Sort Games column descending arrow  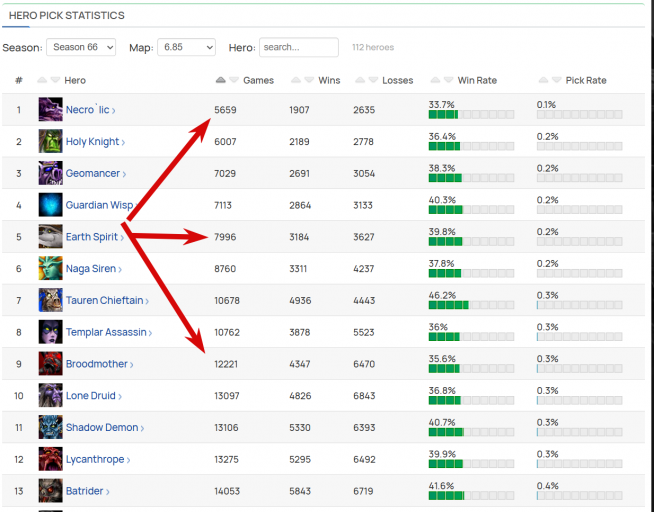coord(234,80)
